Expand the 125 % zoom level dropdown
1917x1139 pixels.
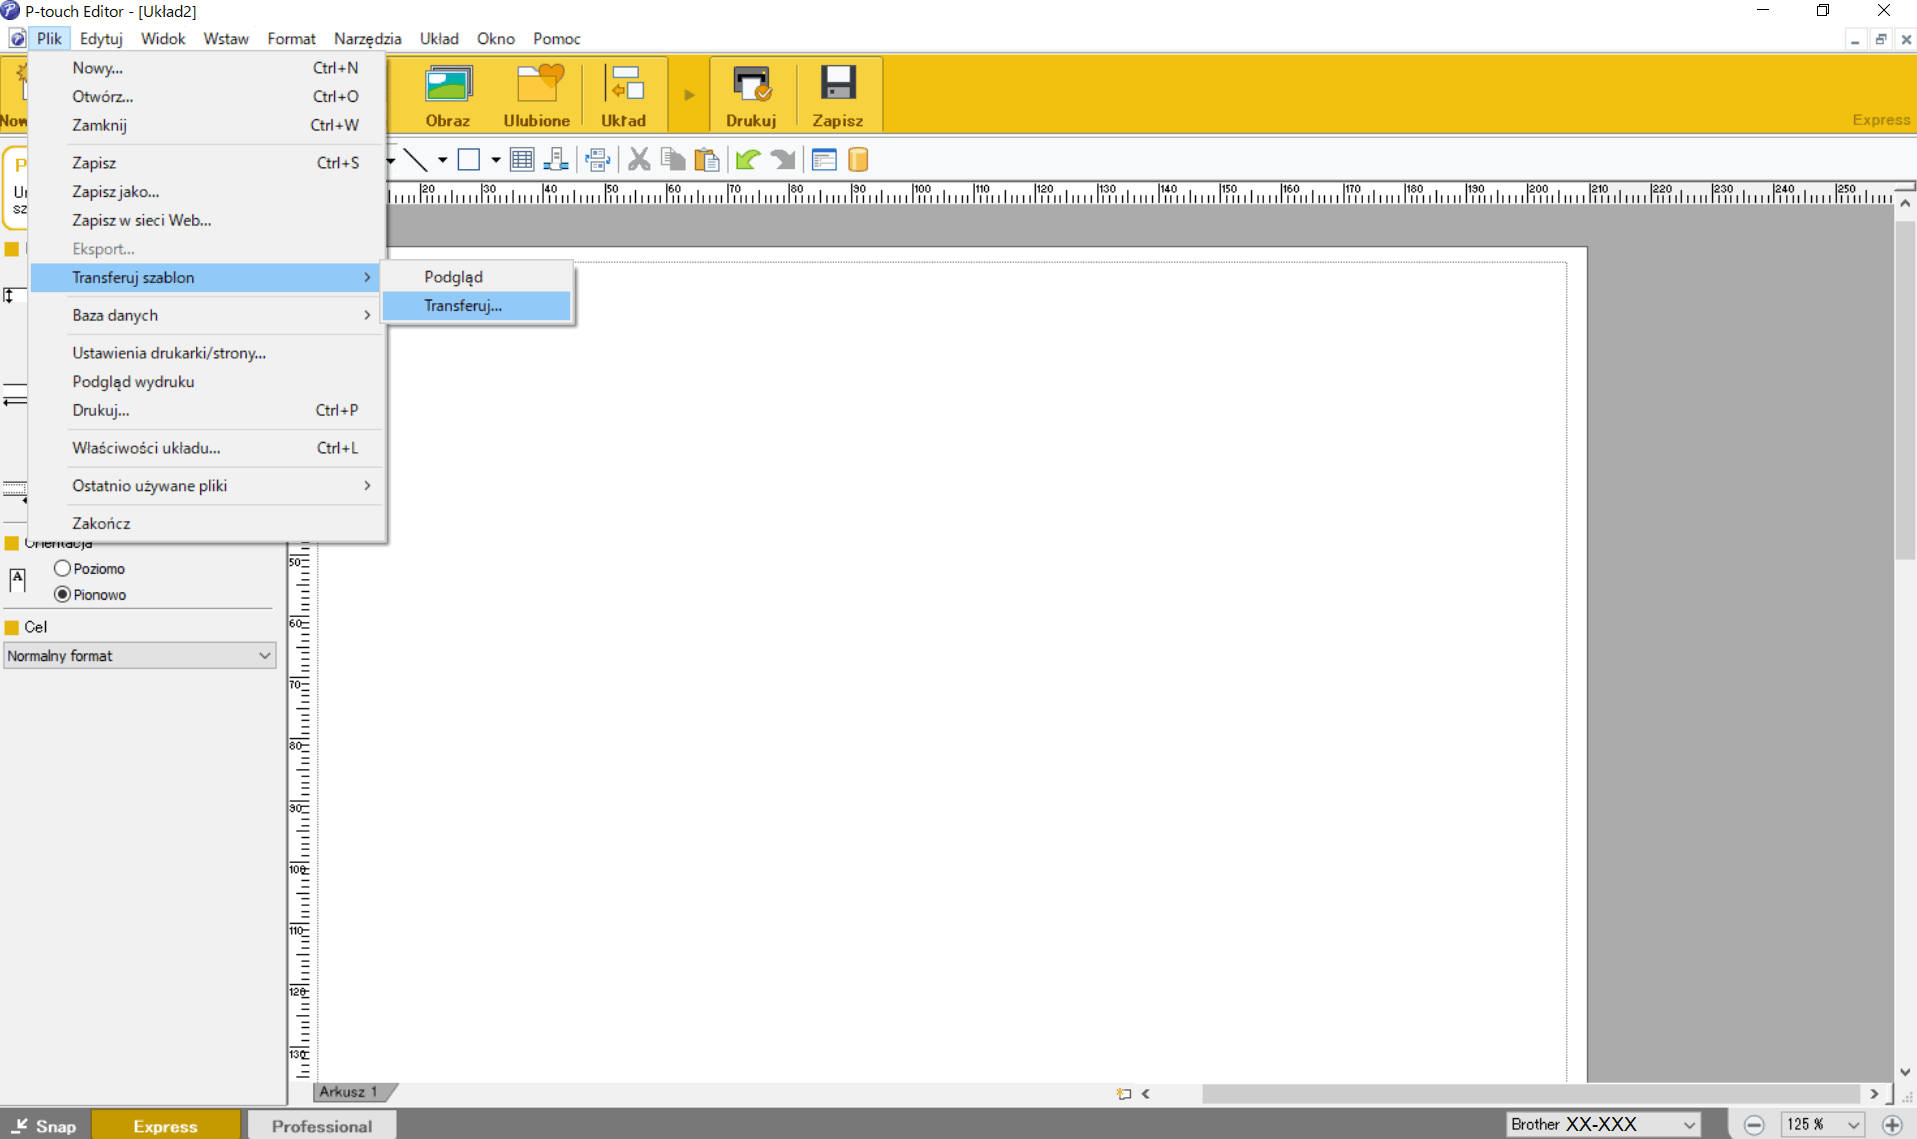pos(1852,1125)
